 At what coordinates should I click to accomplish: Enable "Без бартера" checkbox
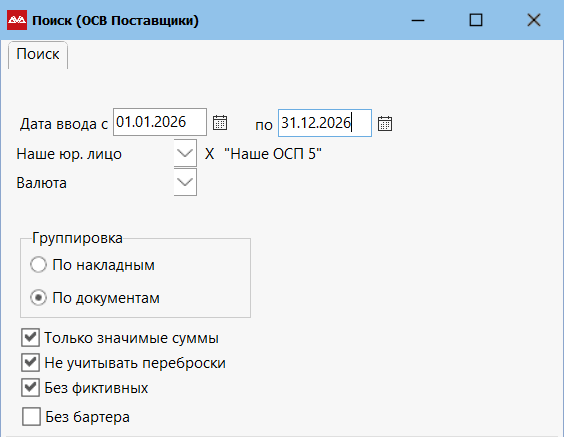tap(31, 416)
